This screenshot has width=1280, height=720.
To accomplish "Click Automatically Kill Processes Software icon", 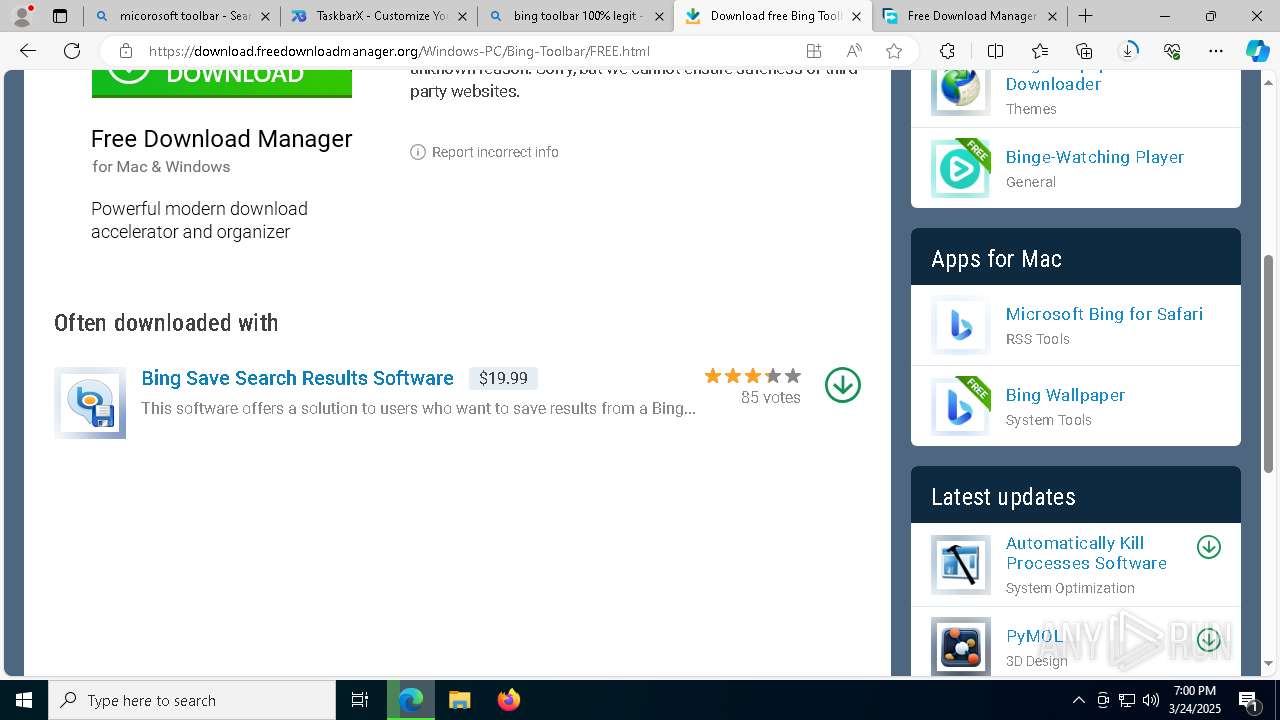I will point(961,565).
